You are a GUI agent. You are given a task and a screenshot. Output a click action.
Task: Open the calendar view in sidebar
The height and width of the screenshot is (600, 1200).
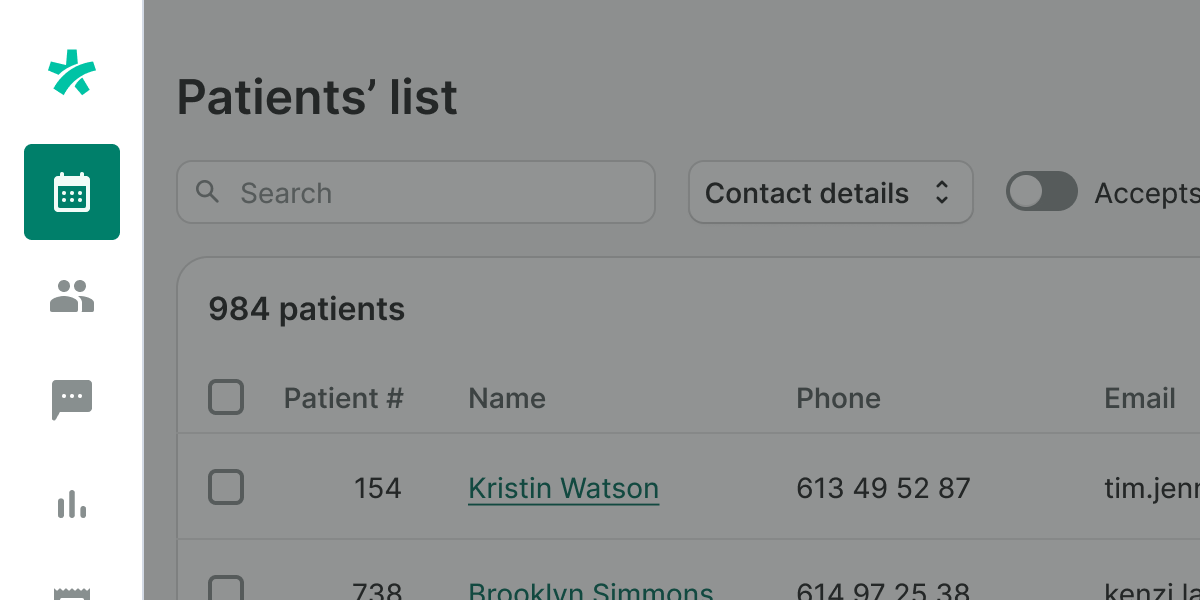click(72, 192)
